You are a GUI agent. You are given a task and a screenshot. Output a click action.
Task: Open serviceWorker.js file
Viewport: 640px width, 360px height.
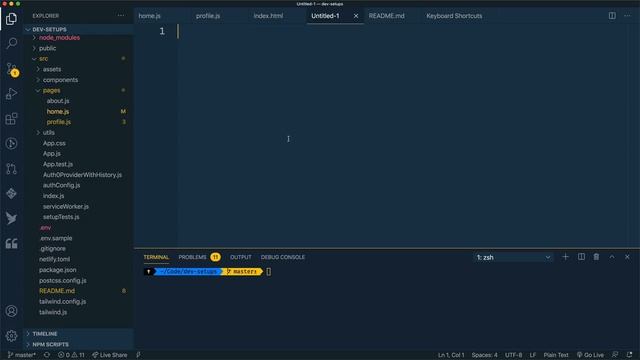[66, 207]
